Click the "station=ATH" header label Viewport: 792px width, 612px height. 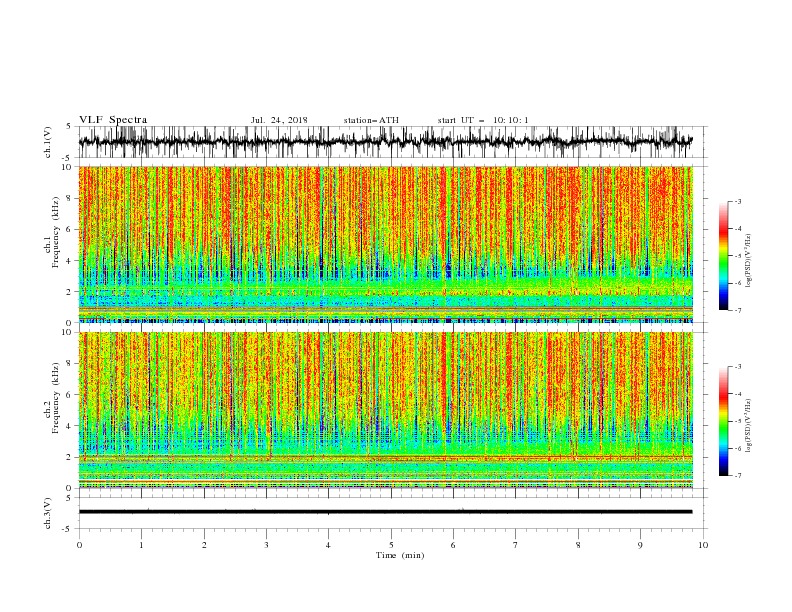tap(371, 120)
